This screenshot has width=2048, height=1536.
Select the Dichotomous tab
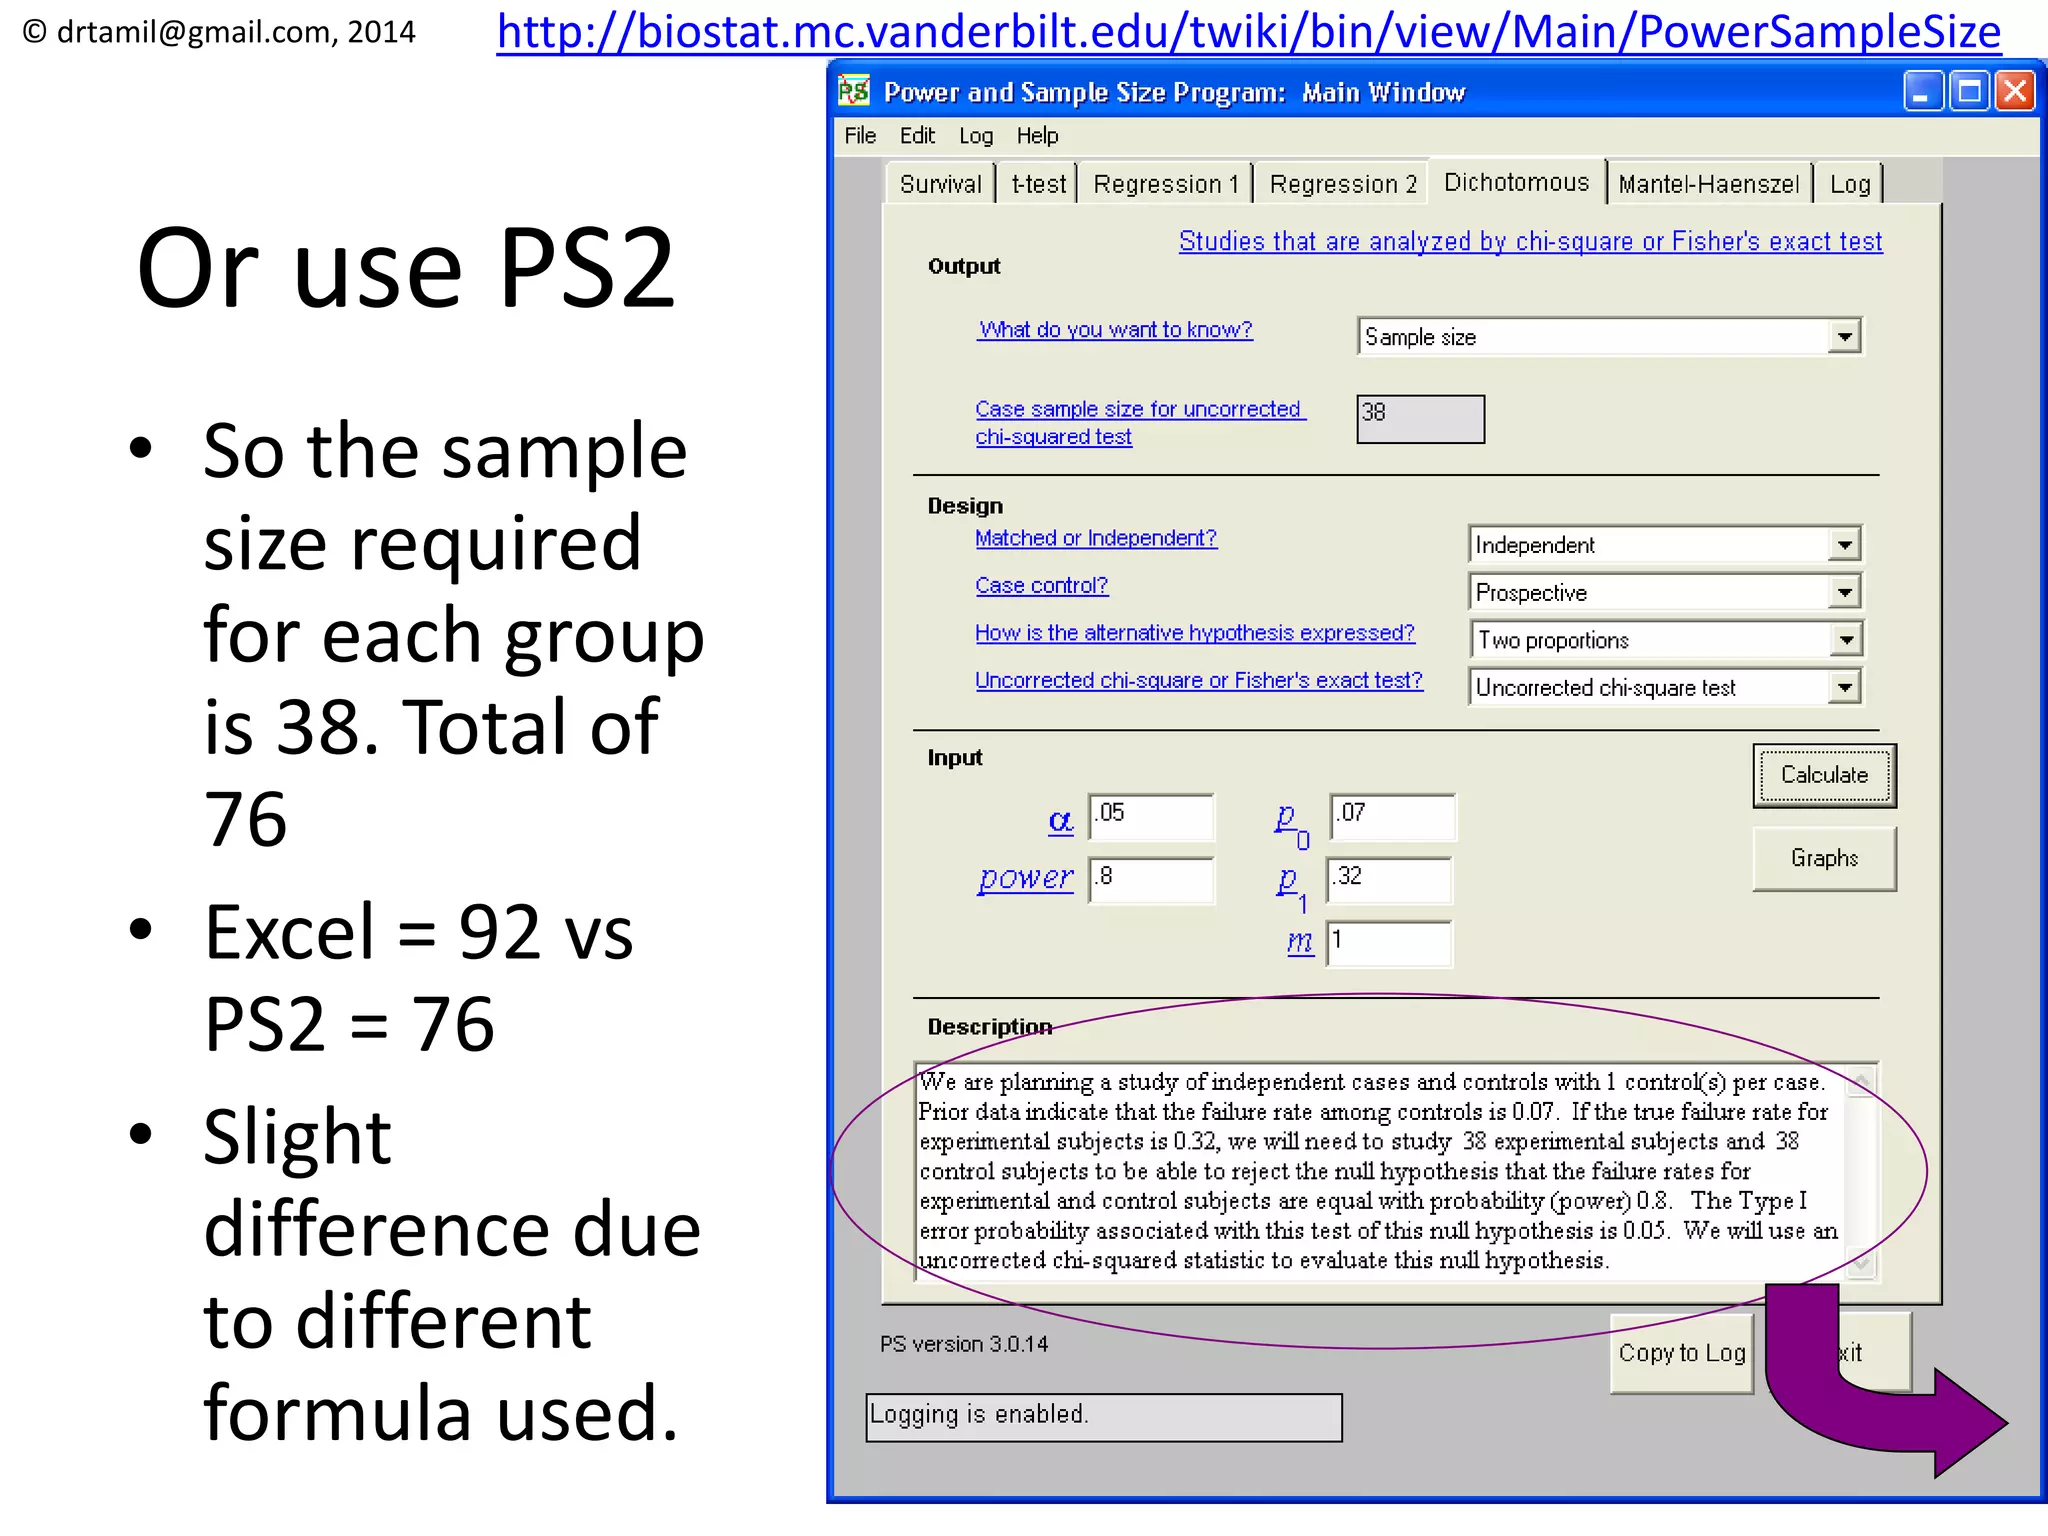1516,182
